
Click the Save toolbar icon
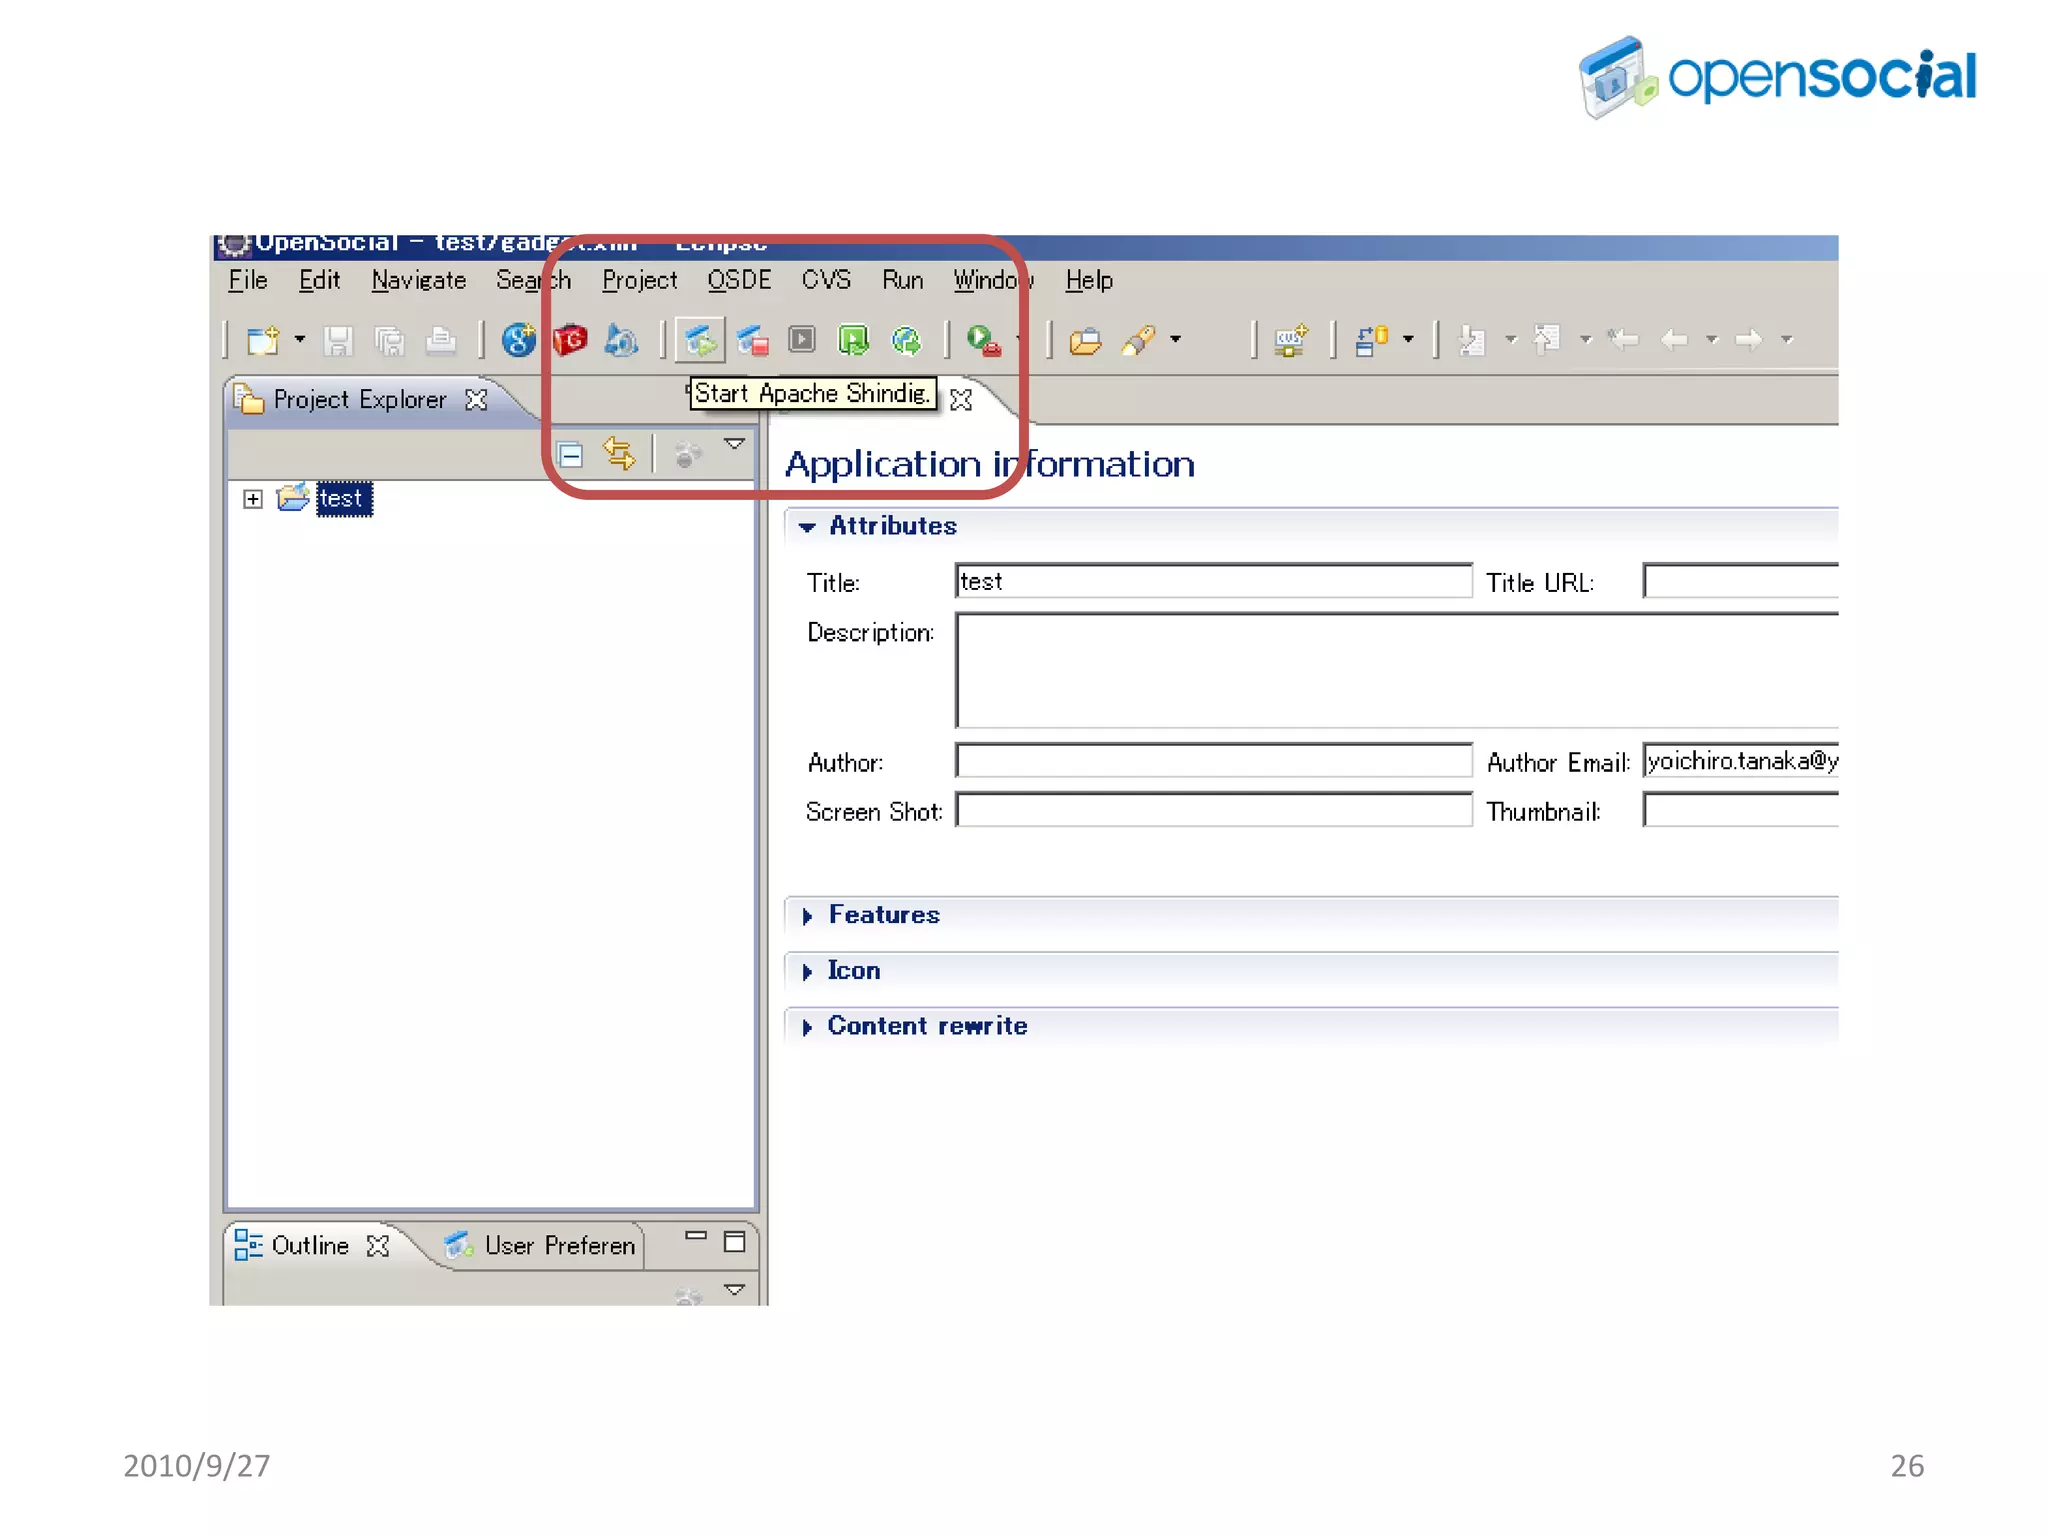[x=338, y=341]
